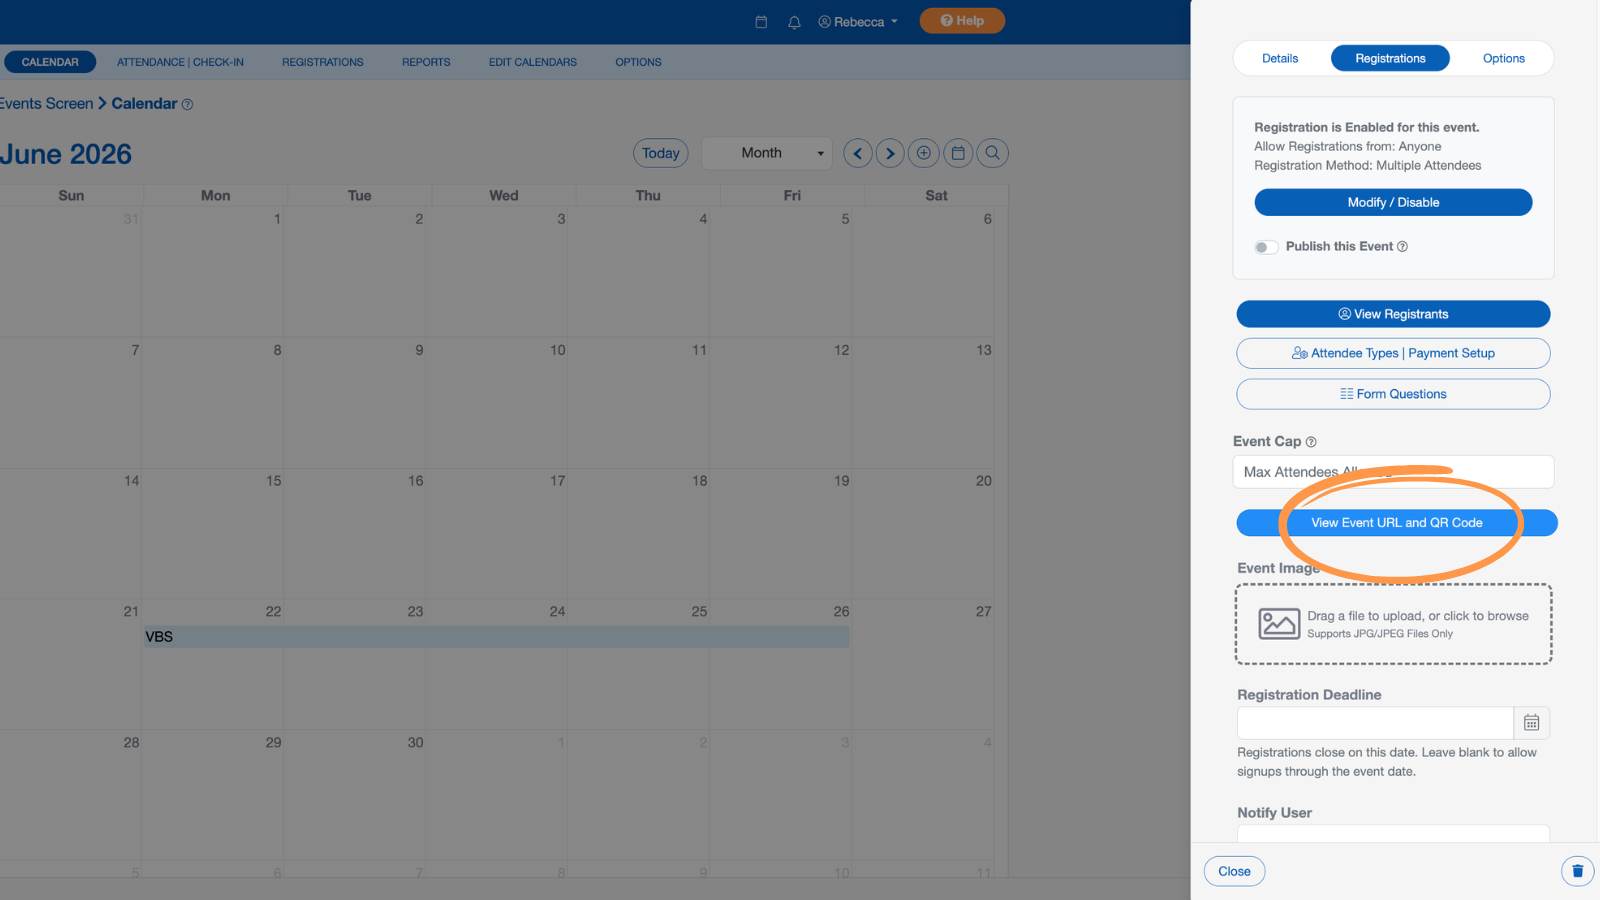
Task: Toggle the Publish this Event switch
Action: click(x=1266, y=247)
